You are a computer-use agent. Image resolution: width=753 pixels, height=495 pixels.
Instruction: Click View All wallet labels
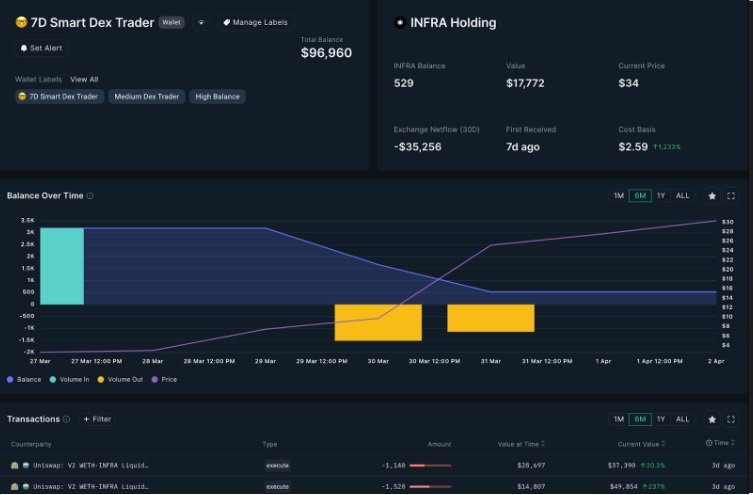[x=84, y=79]
